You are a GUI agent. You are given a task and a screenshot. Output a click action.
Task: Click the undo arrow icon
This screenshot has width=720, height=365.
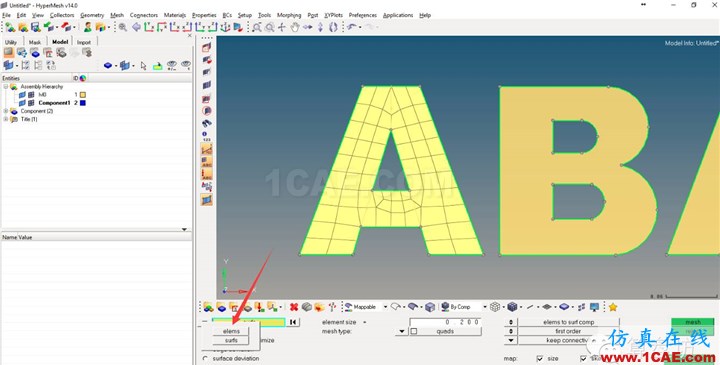click(x=351, y=28)
